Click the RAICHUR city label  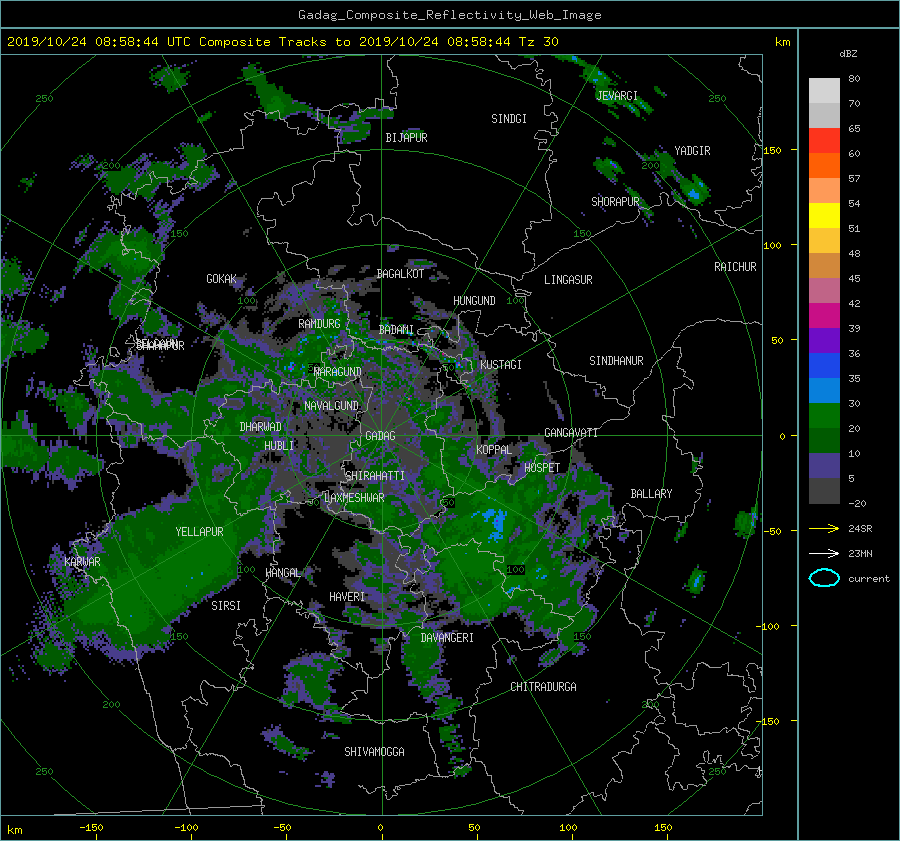point(735,267)
